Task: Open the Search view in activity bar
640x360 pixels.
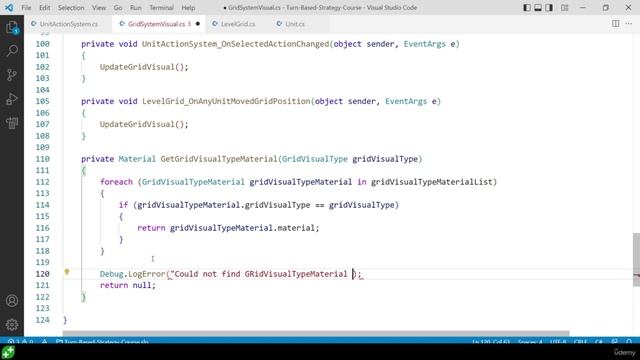Action: [12, 51]
